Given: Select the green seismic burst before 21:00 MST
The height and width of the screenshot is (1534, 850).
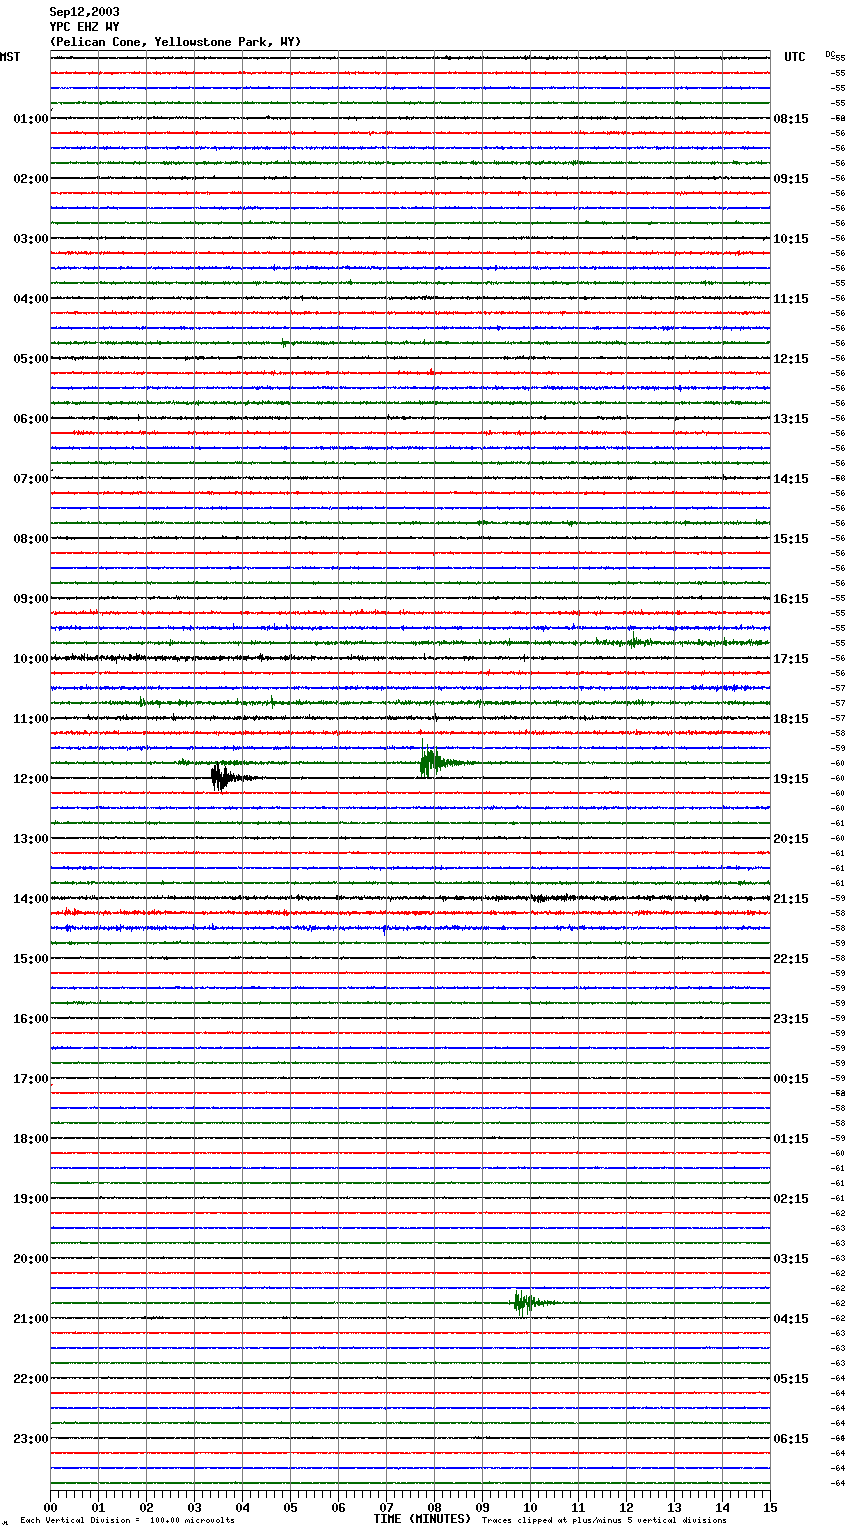Looking at the screenshot, I should (x=522, y=1302).
